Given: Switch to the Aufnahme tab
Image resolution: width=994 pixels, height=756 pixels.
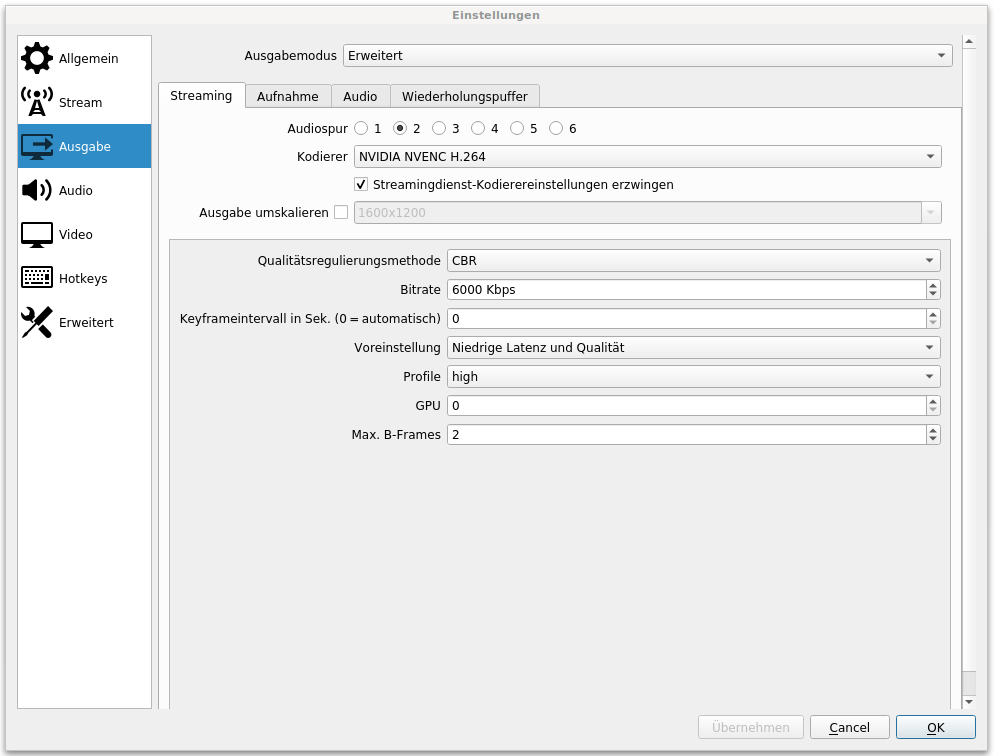Looking at the screenshot, I should pos(287,97).
